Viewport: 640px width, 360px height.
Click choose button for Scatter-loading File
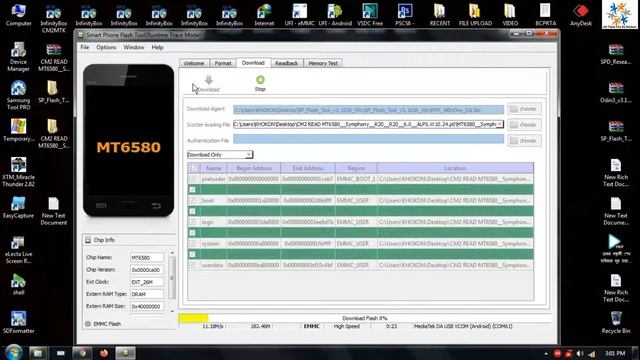[524, 124]
